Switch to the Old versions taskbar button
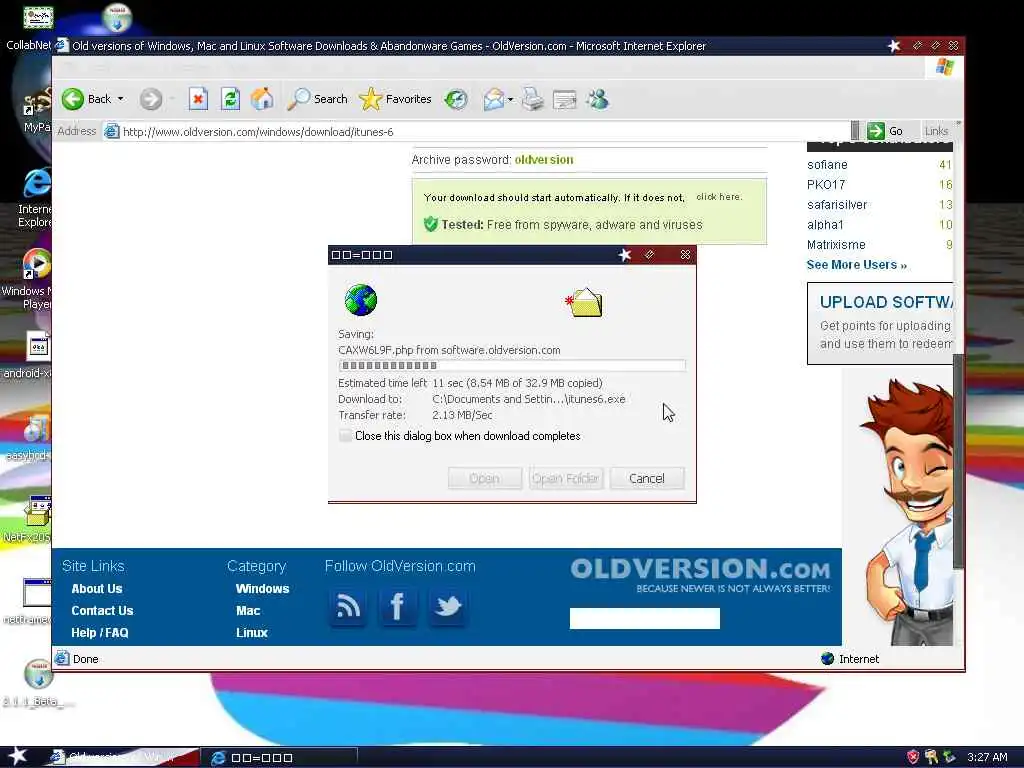Viewport: 1024px width, 768px height. pyautogui.click(x=121, y=758)
